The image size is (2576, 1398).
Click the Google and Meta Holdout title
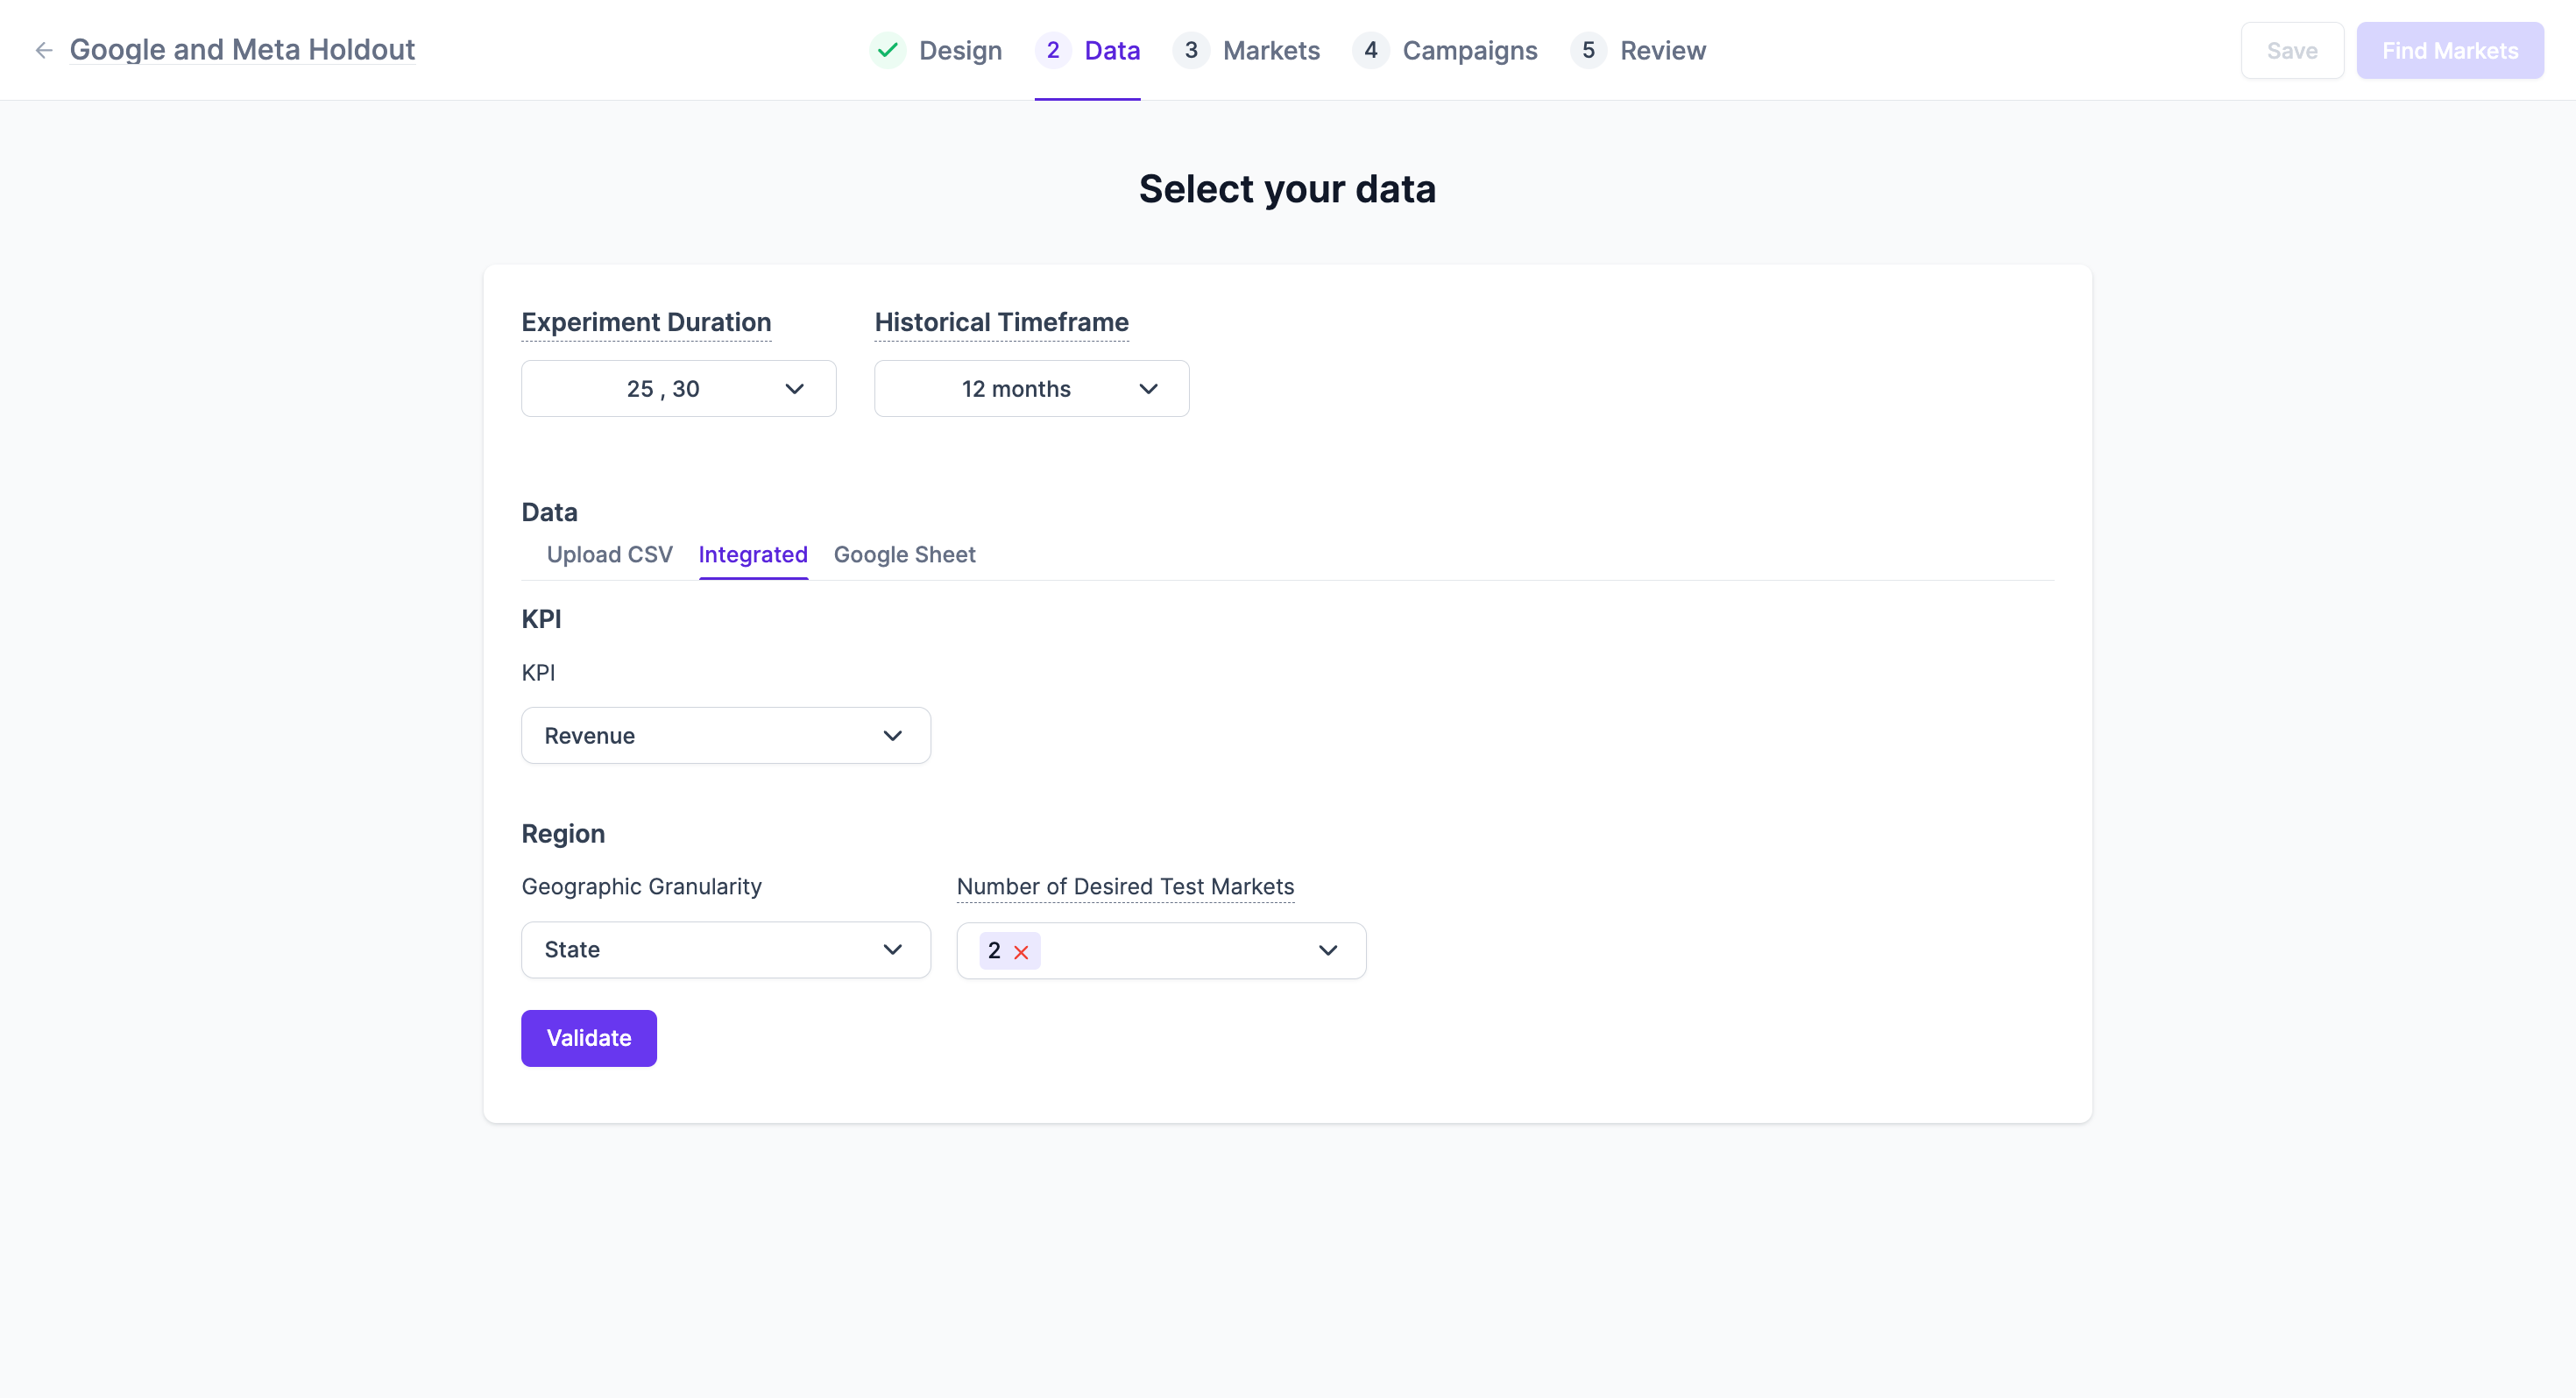242,50
